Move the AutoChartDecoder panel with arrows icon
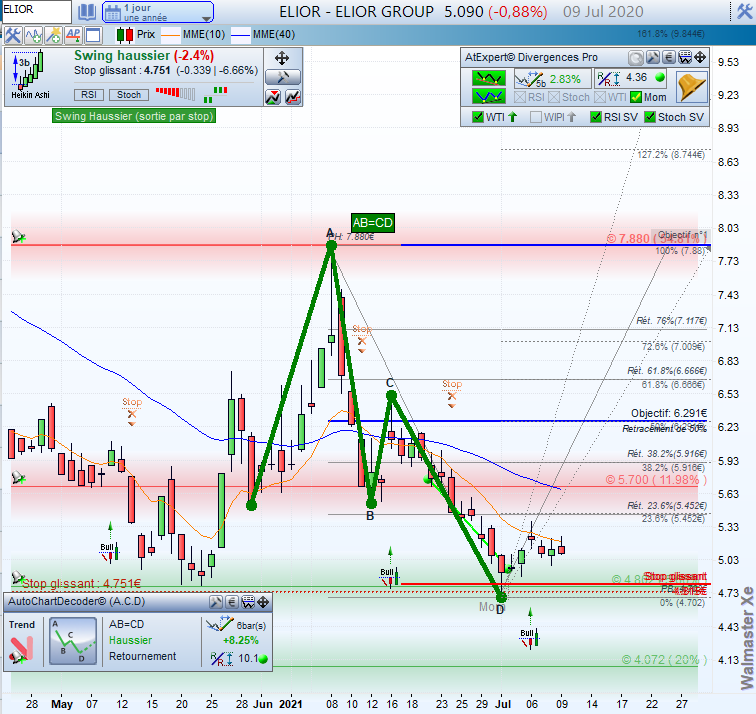 (263, 602)
